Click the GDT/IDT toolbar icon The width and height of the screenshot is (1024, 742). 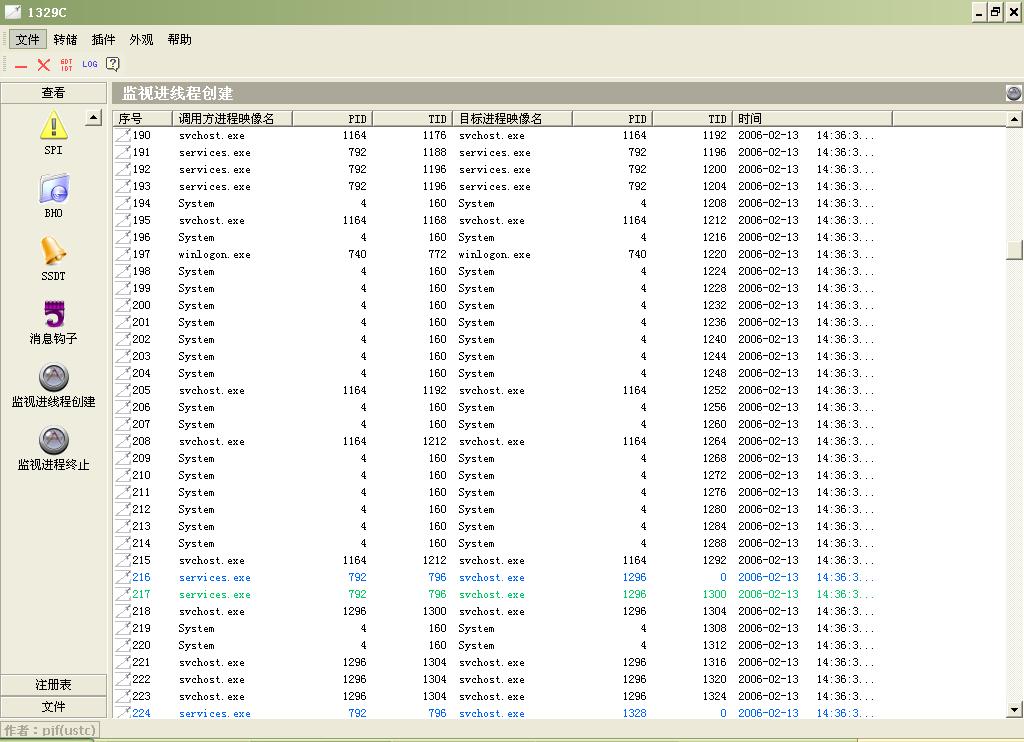67,64
